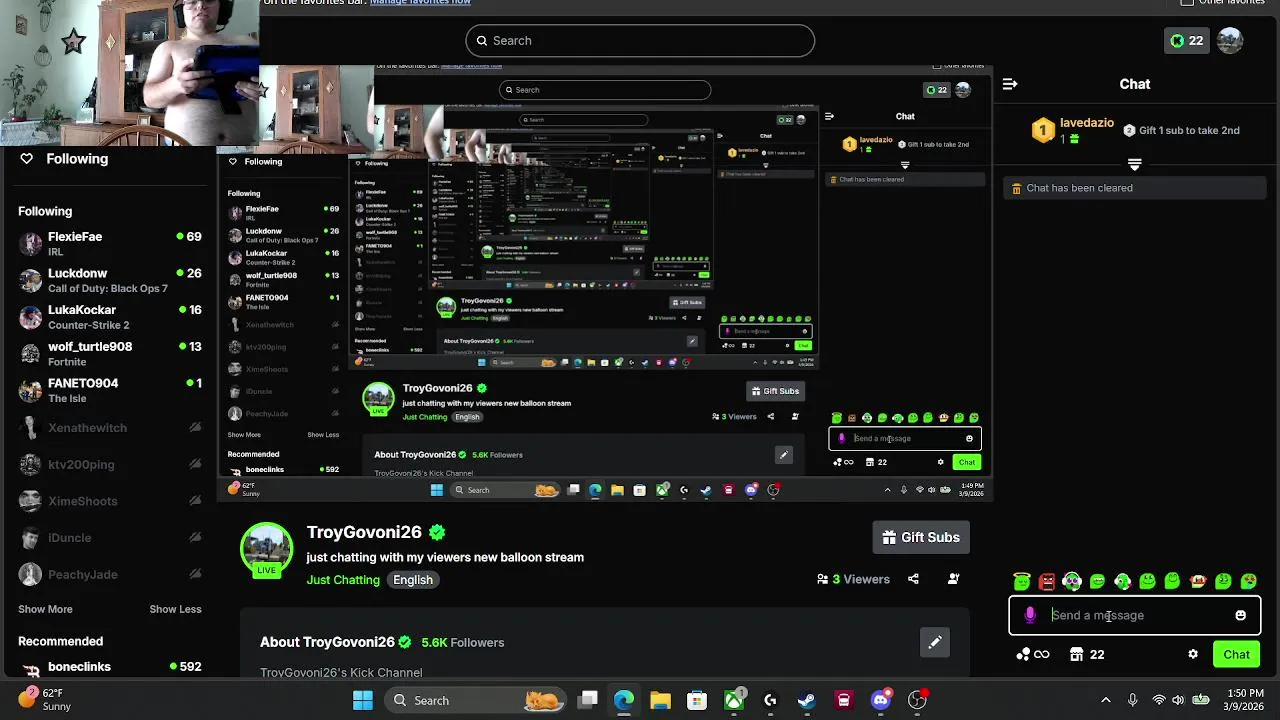Open TroyGovoni26 LIVE channel avatar
This screenshot has height=720, width=1280.
266,549
